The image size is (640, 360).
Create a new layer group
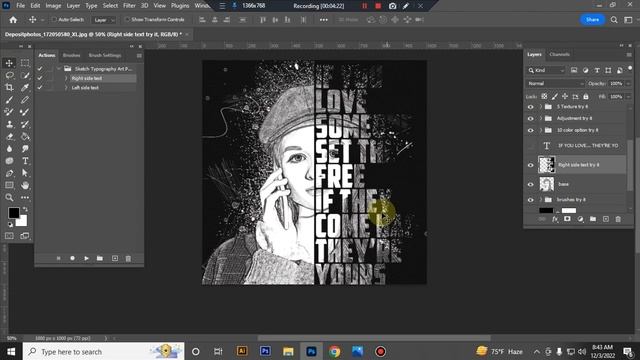593,219
